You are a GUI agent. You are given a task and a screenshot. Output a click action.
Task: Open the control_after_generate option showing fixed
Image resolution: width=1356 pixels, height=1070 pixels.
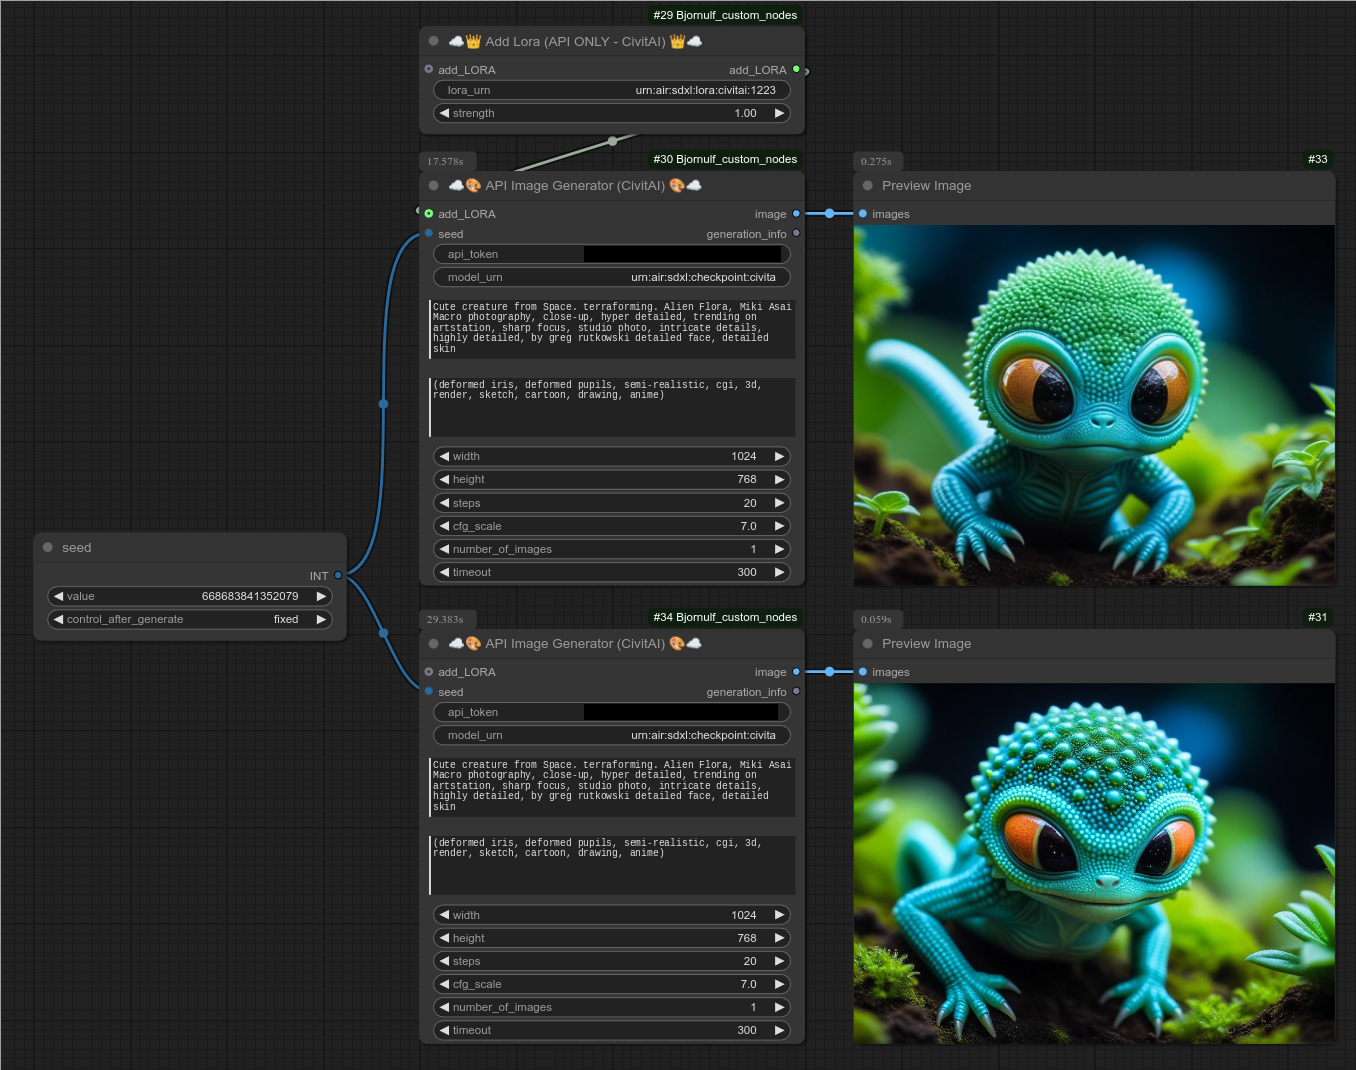(x=190, y=619)
